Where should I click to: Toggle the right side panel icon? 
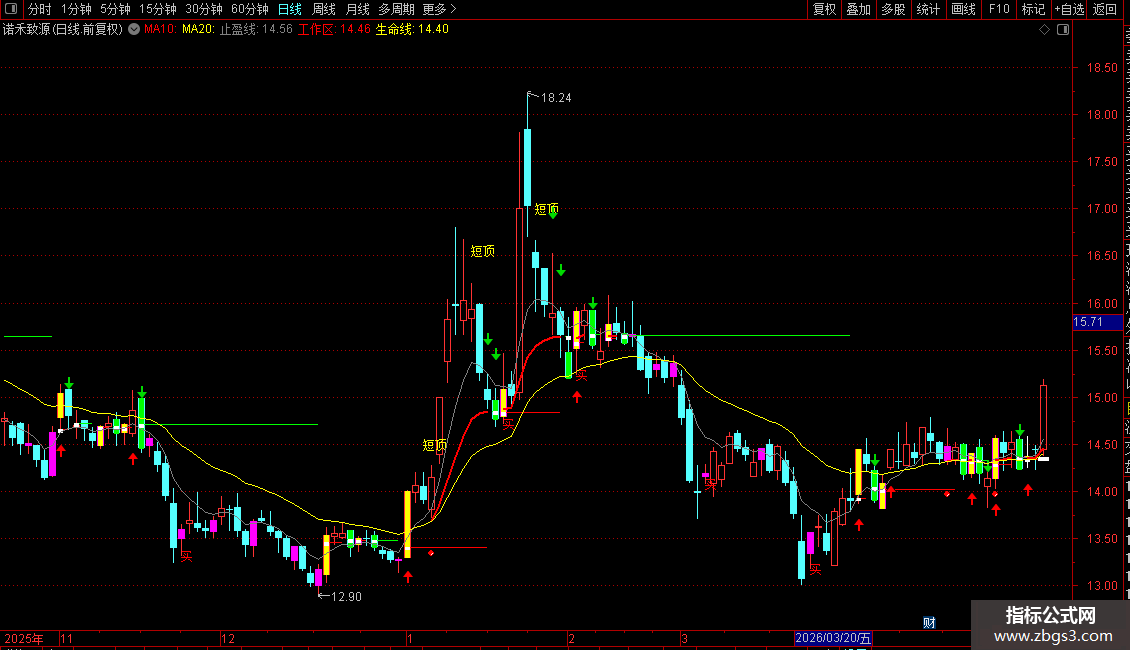click(x=1063, y=30)
